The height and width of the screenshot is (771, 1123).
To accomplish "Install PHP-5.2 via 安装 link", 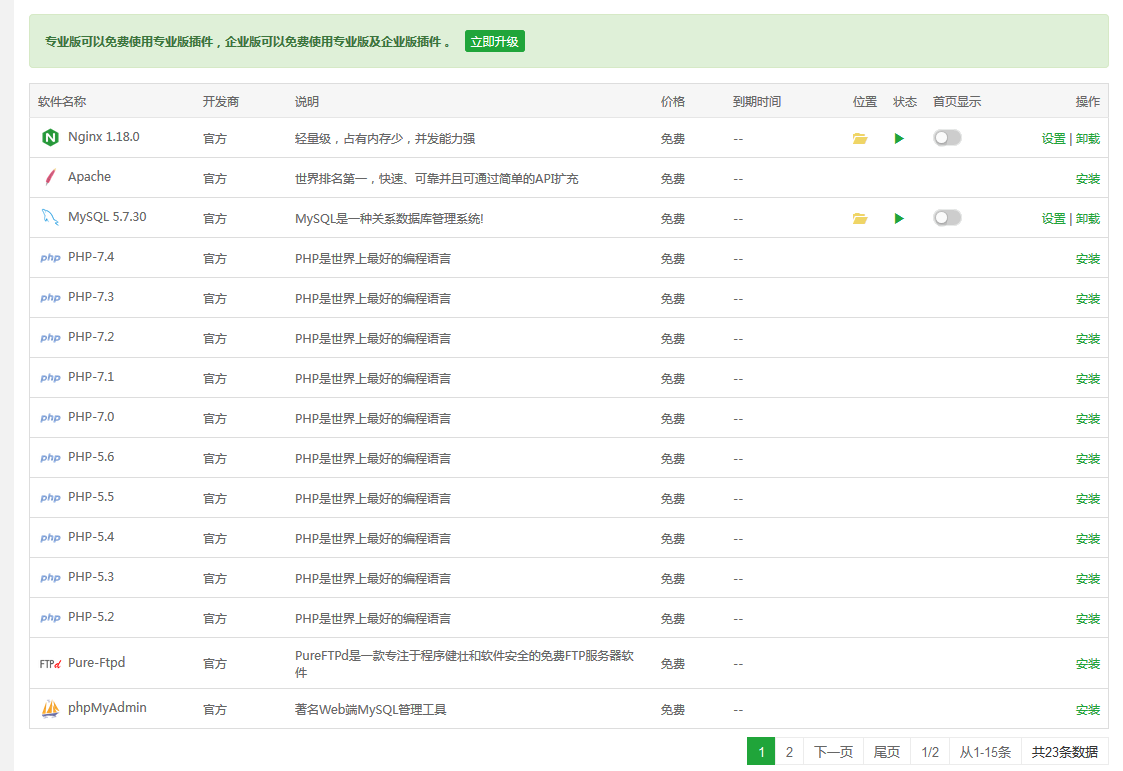I will point(1088,619).
